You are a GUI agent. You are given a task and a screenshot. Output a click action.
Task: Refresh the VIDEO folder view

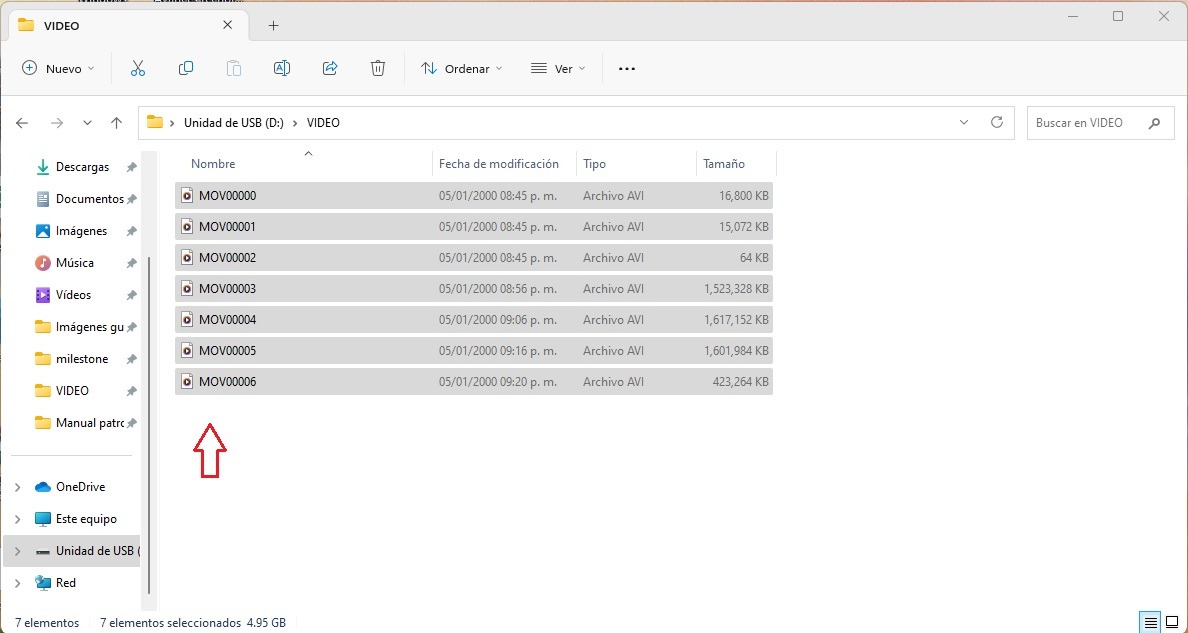click(x=997, y=122)
